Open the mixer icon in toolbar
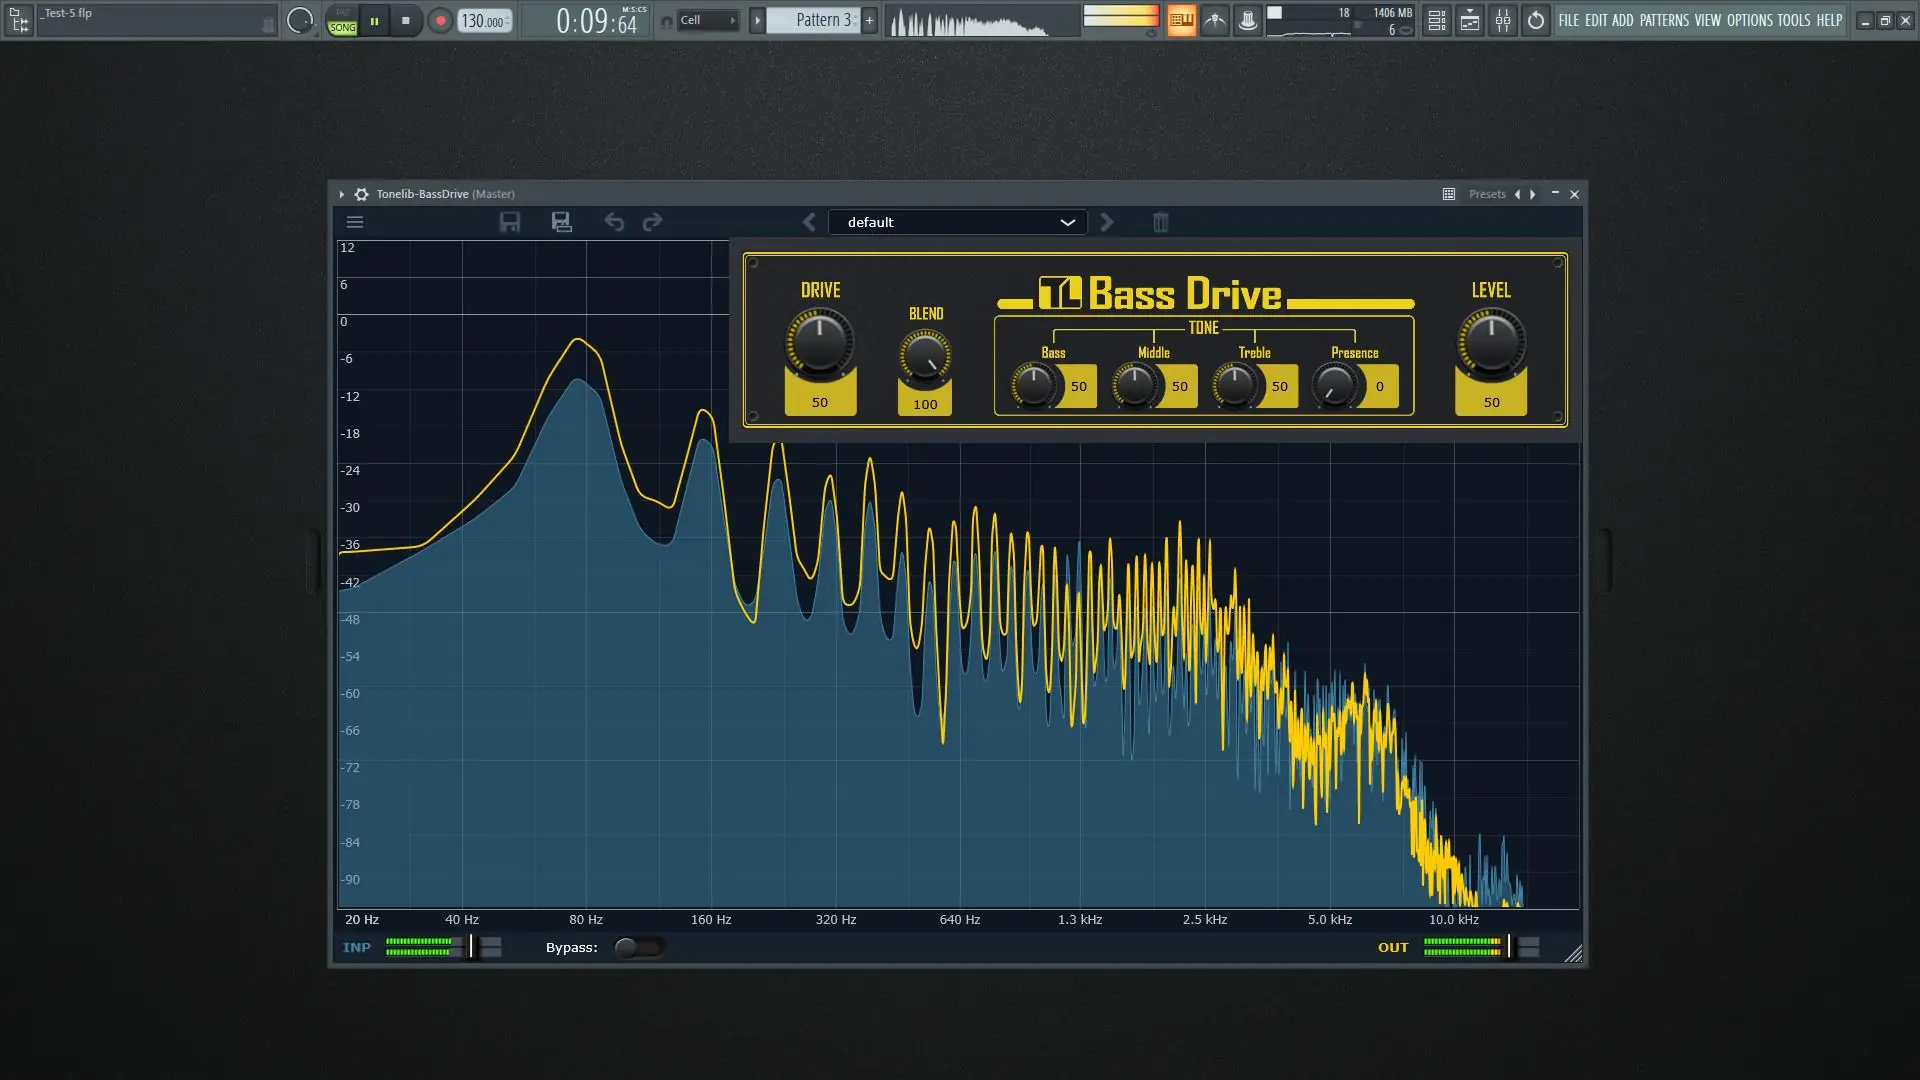Screen dimensions: 1920x1080 click(1502, 20)
